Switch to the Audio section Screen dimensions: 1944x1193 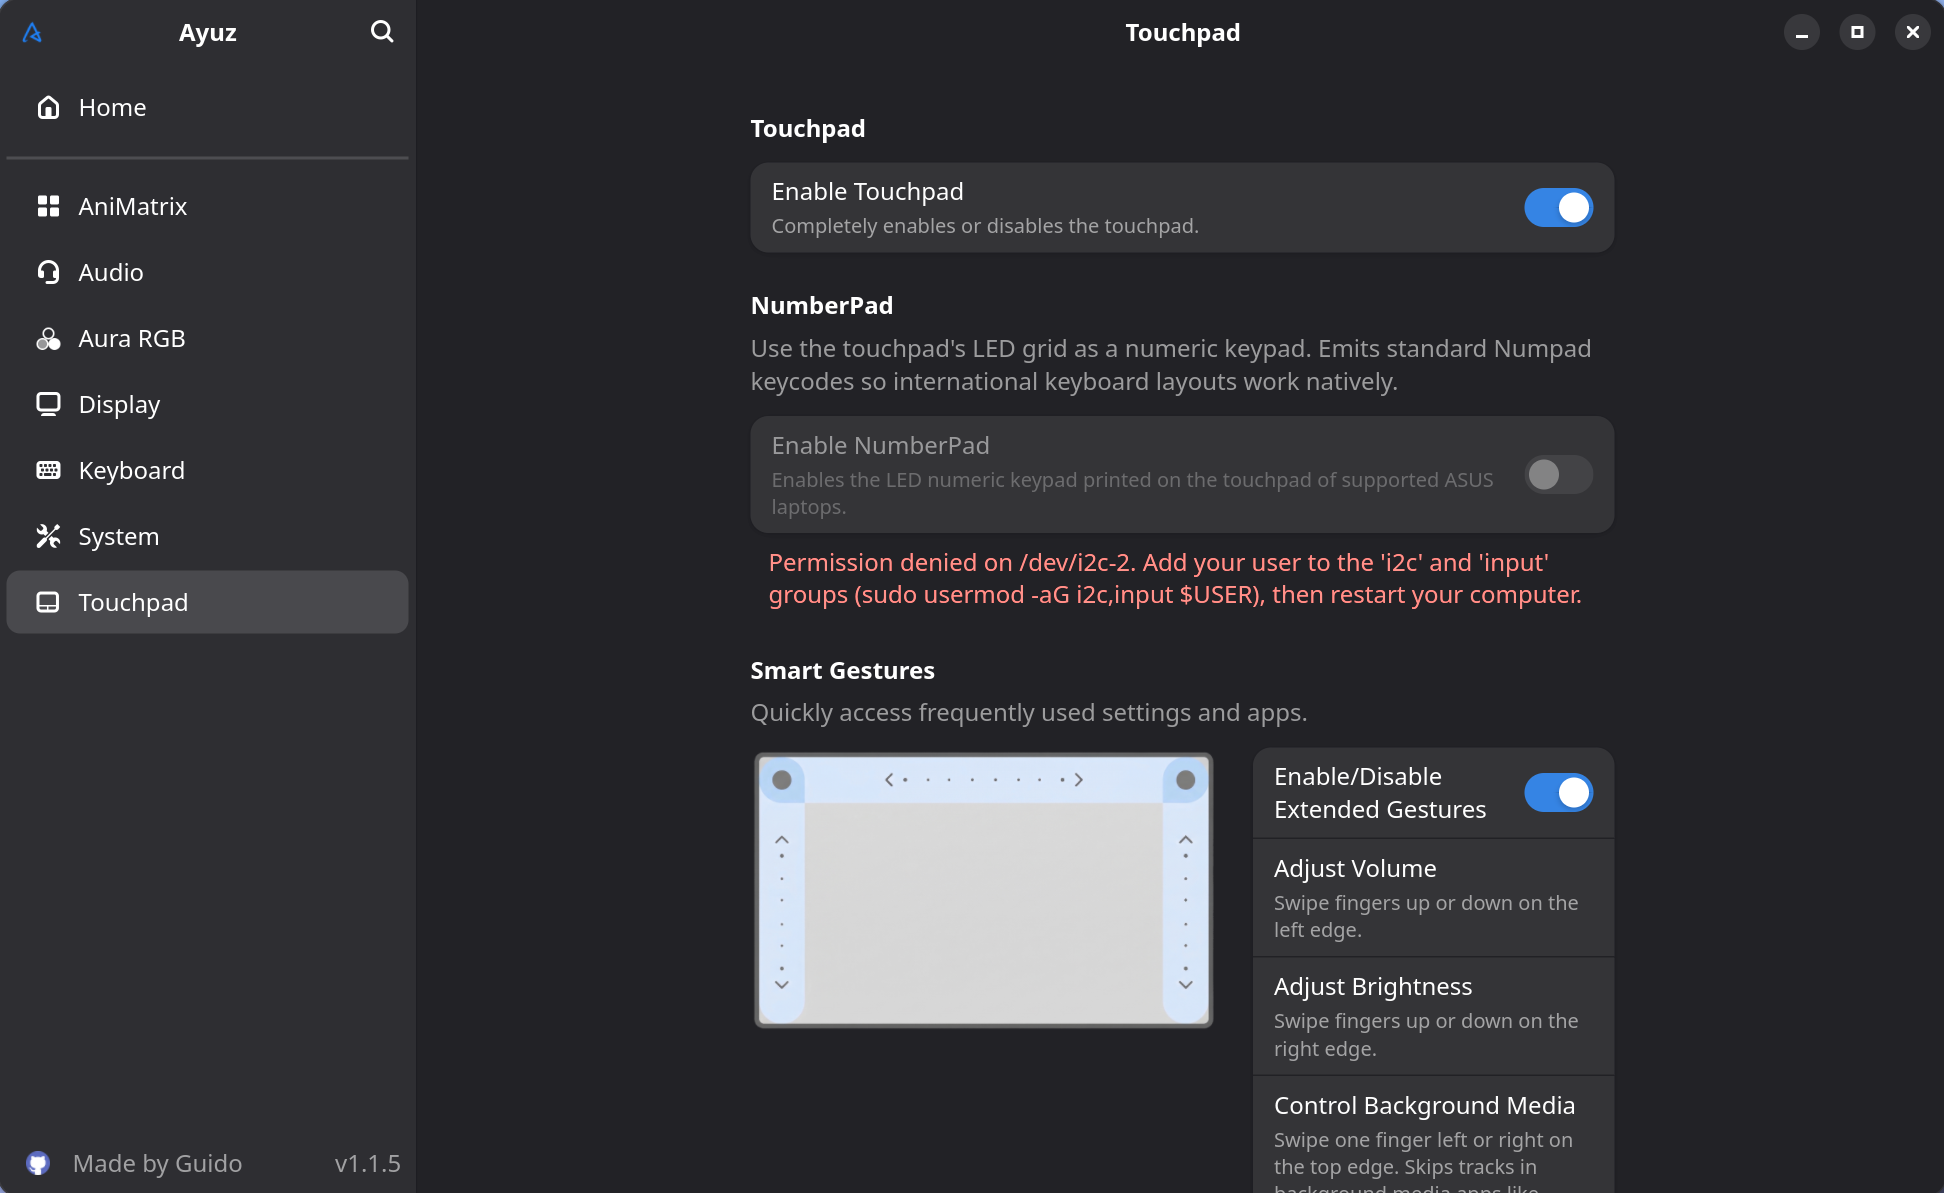[207, 272]
